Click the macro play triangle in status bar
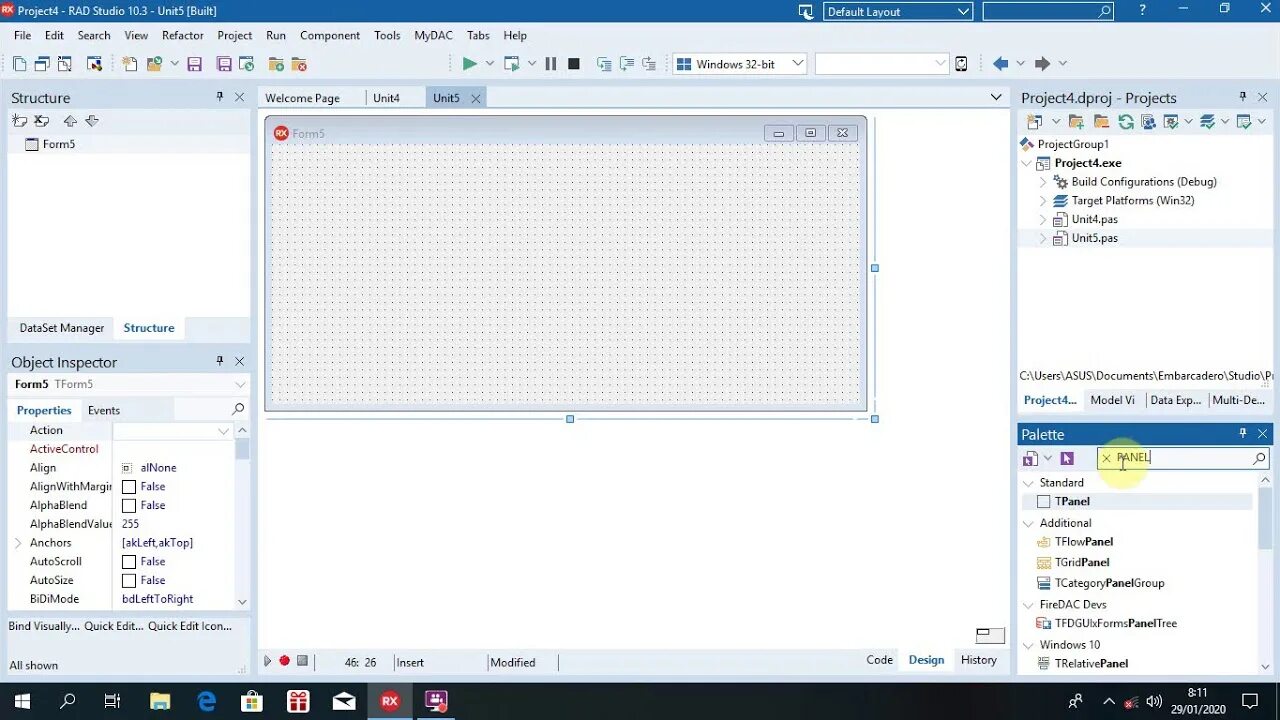 pos(267,661)
